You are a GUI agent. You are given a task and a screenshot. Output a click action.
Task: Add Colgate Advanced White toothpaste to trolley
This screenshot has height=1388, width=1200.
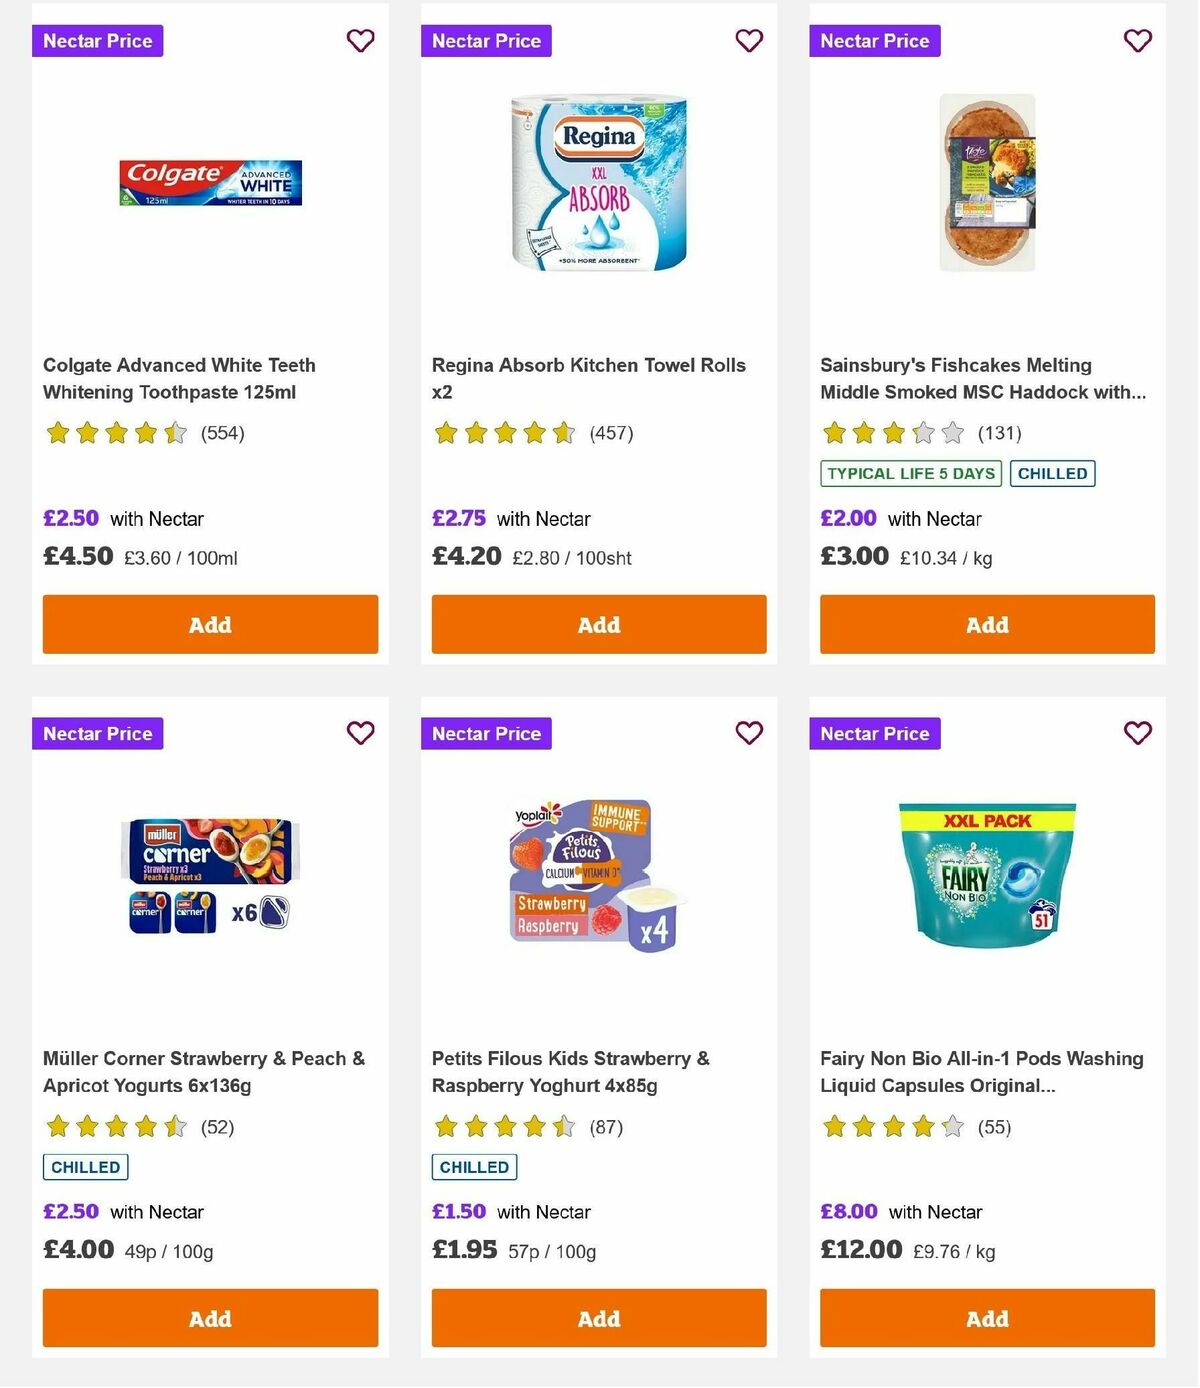coord(209,624)
